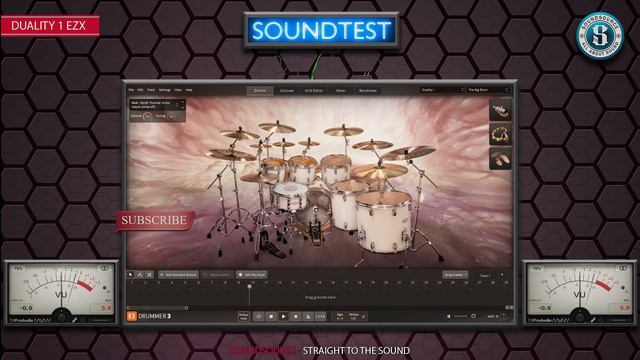640x360 pixels.
Task: Click Add Standard Groove button
Action: pyautogui.click(x=178, y=275)
